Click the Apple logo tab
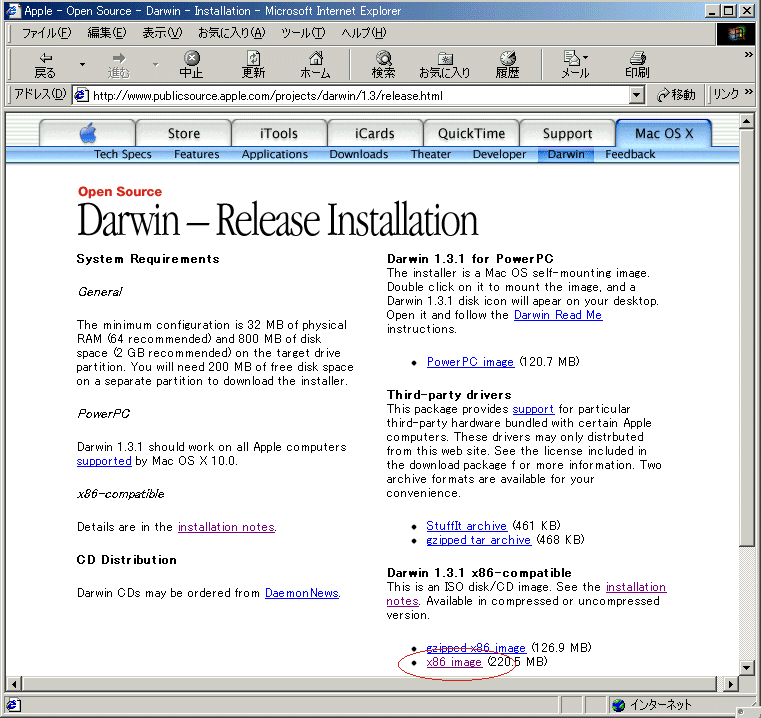The width and height of the screenshot is (761, 718). [x=88, y=133]
